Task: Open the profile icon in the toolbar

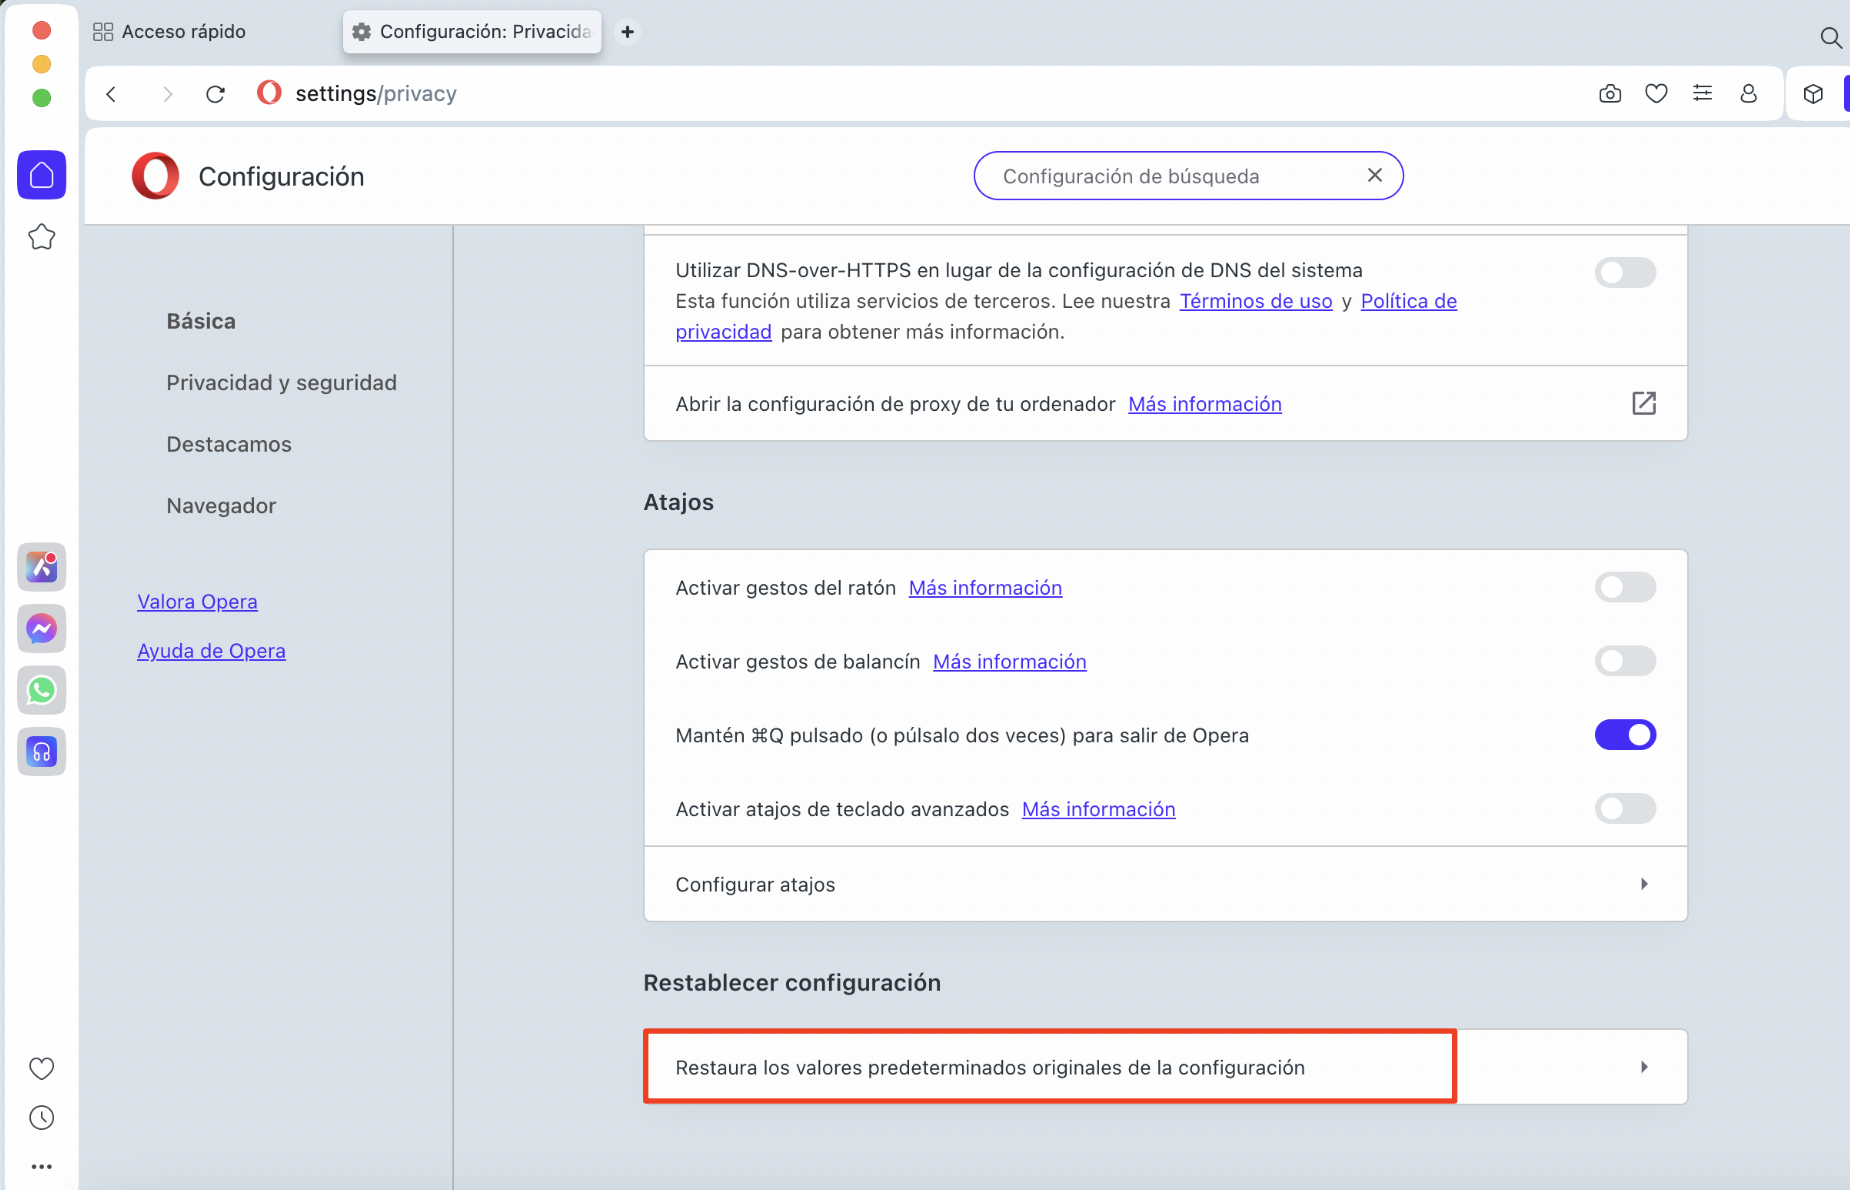Action: 1749,93
